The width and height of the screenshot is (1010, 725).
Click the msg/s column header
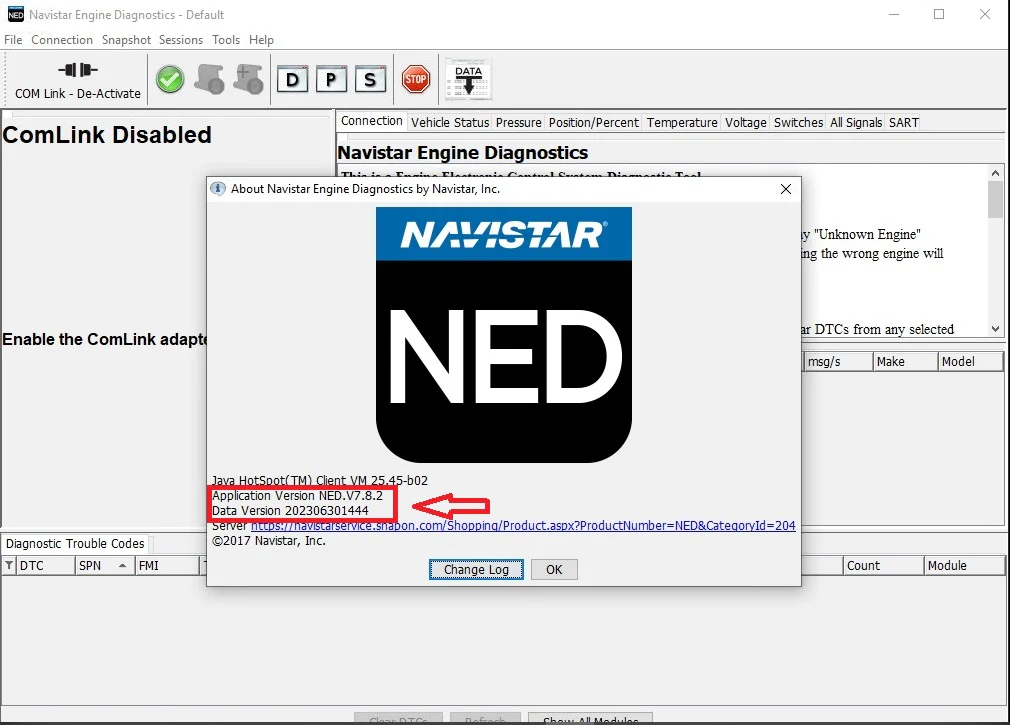pos(837,361)
